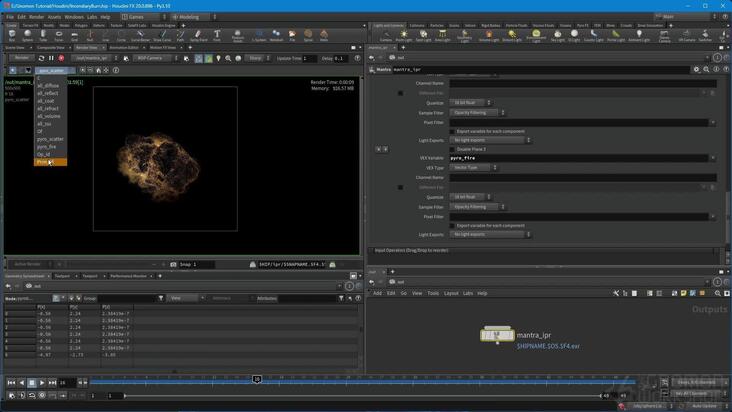The height and width of the screenshot is (412, 732).
Task: Click the render view magnifier icon
Action: point(228,58)
